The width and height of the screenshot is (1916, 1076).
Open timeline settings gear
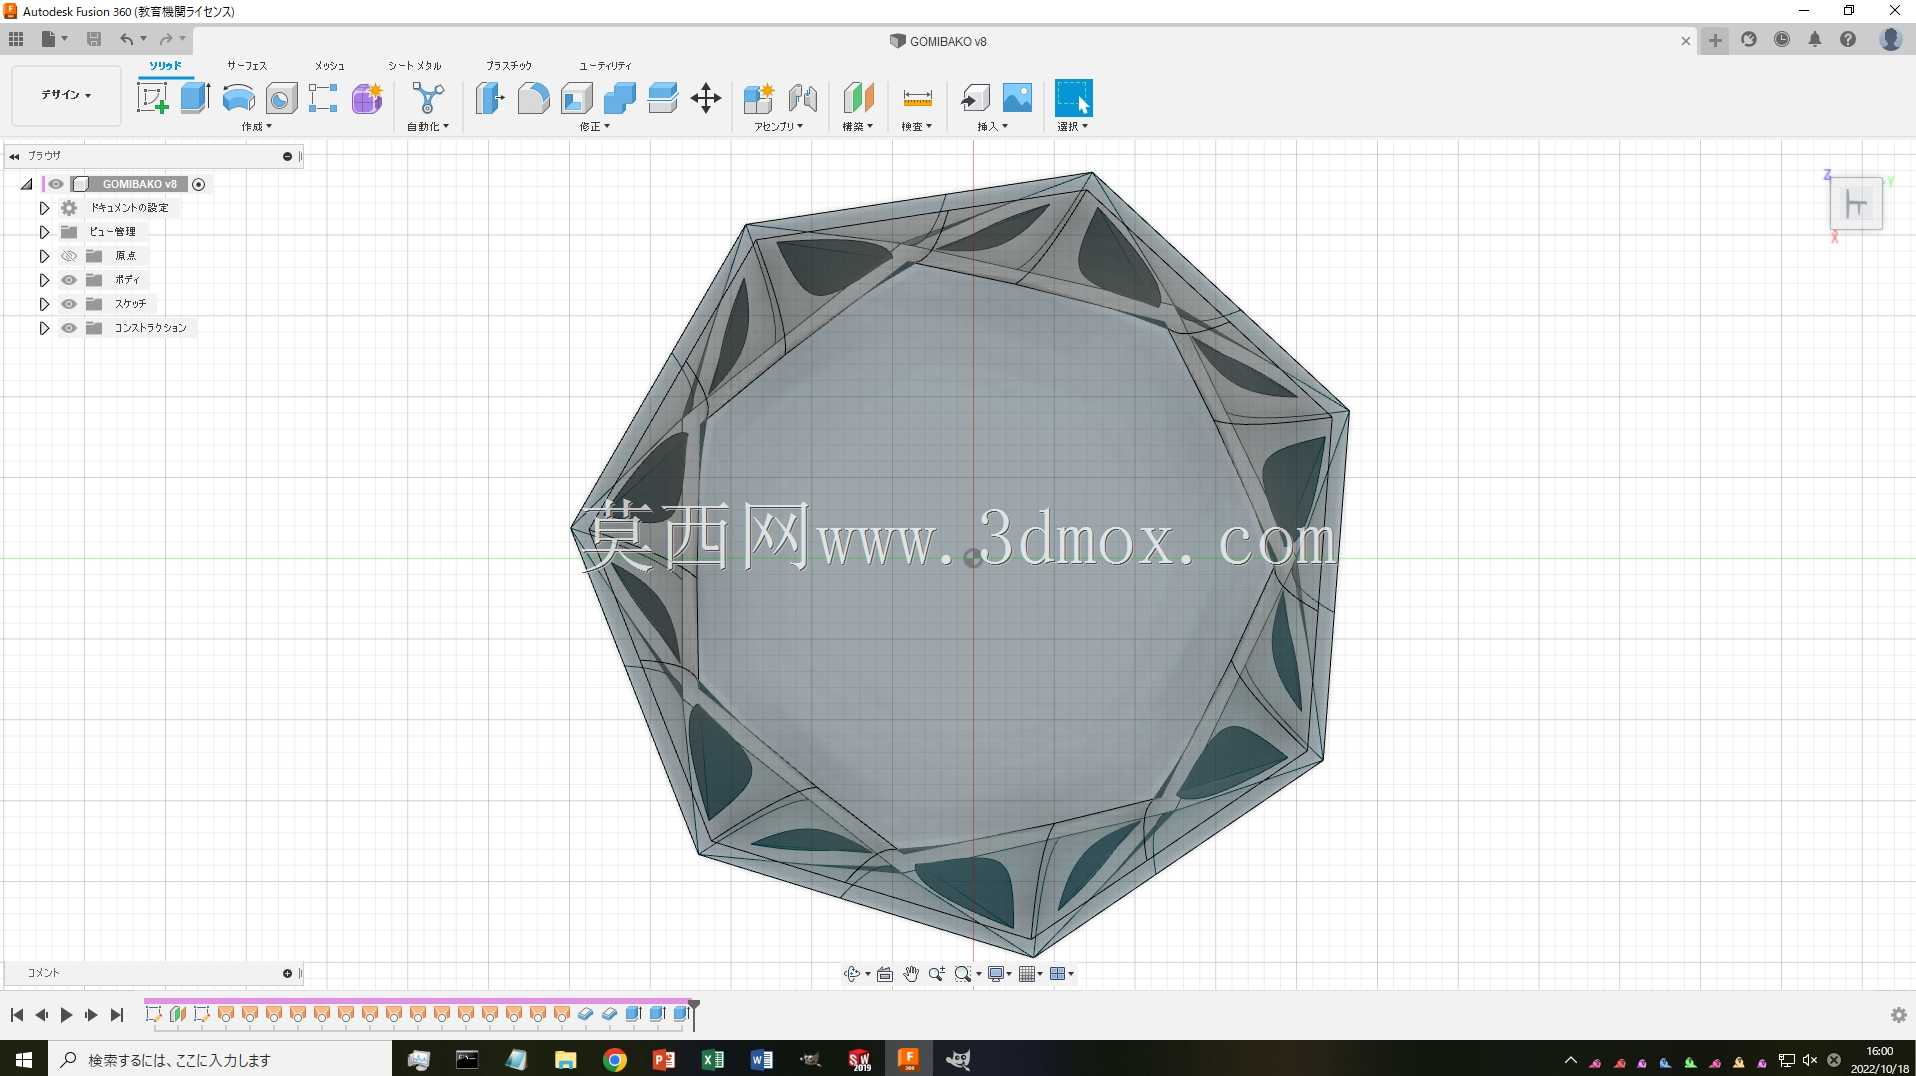[1898, 1015]
